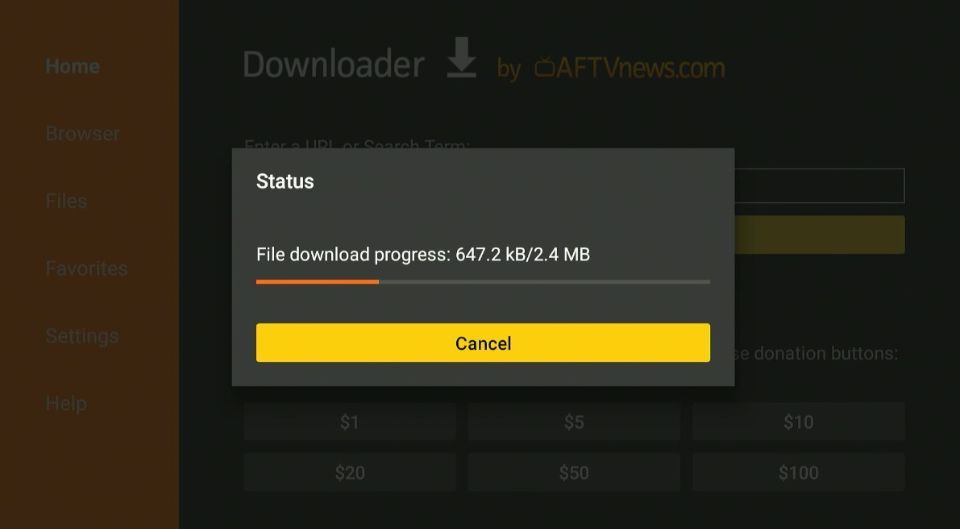
Task: Click the download arrow icon beside Downloader
Action: coord(462,57)
